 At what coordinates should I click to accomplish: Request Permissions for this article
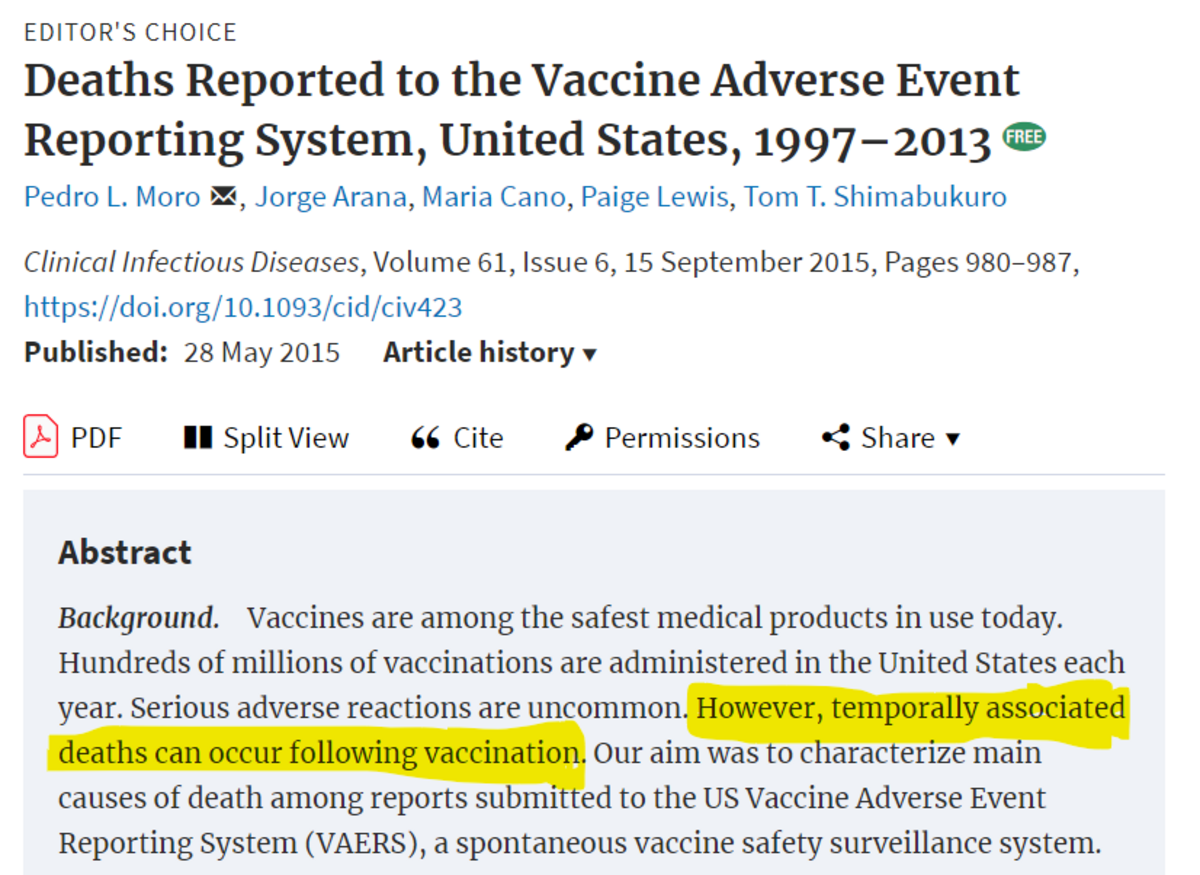682,438
